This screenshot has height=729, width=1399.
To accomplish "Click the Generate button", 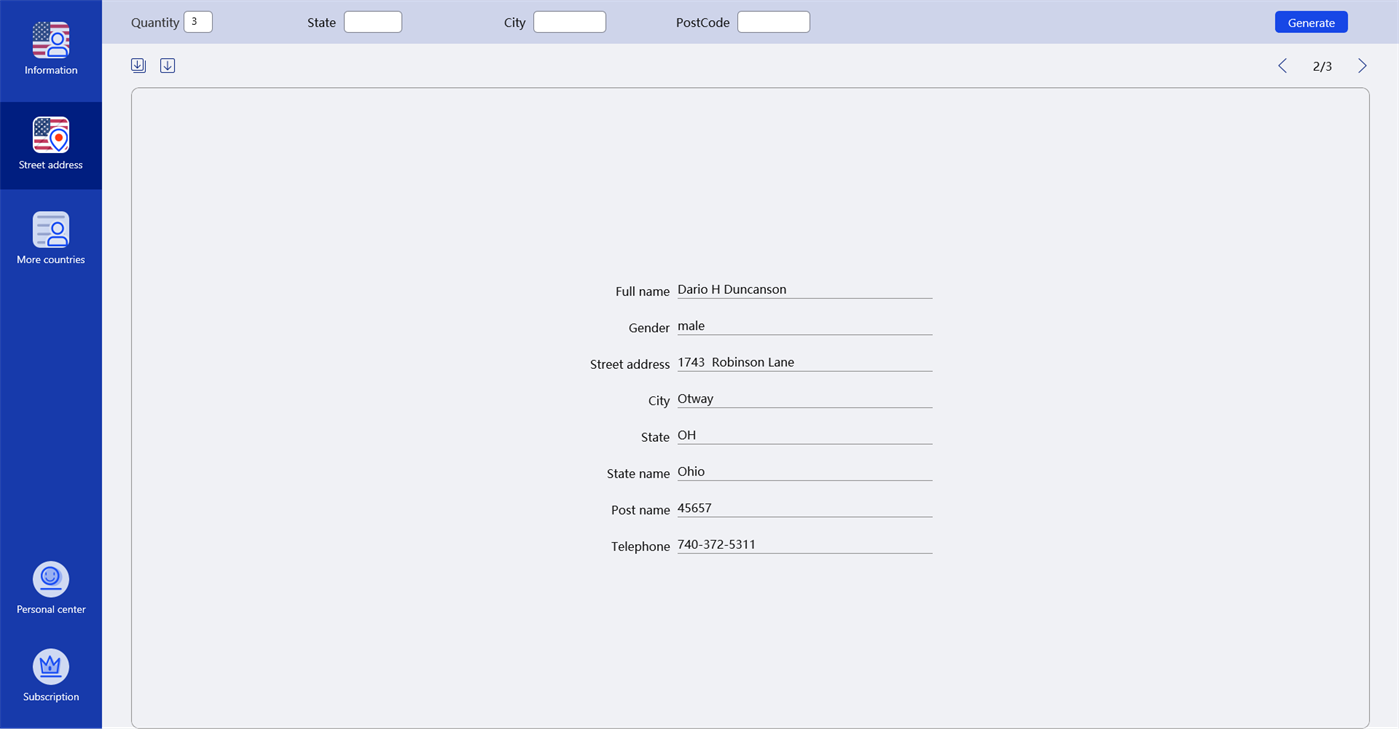I will click(1311, 22).
